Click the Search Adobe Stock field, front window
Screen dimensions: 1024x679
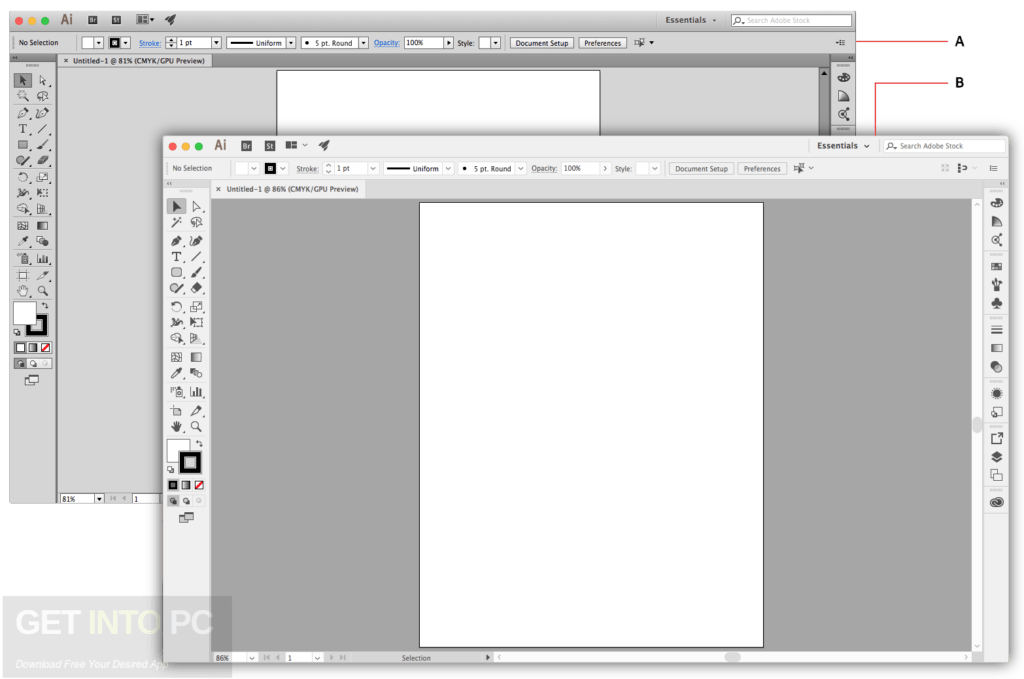pyautogui.click(x=944, y=146)
